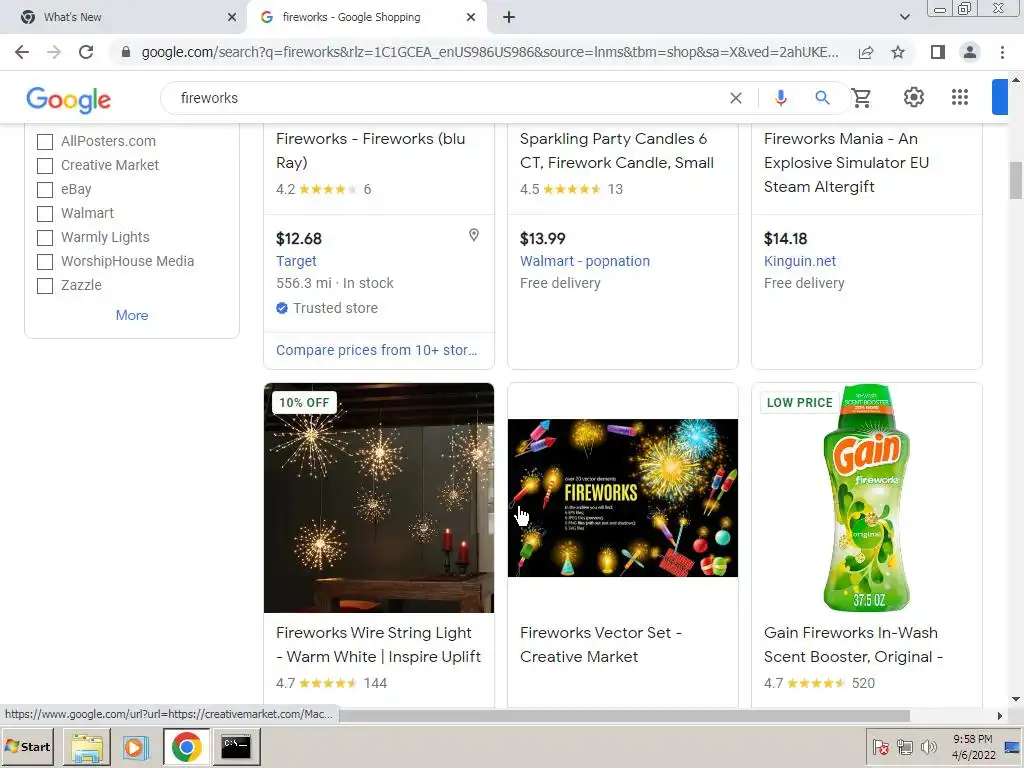Click the horizontal scrollbar at bottom
This screenshot has height=768, width=1024.
click(624, 716)
